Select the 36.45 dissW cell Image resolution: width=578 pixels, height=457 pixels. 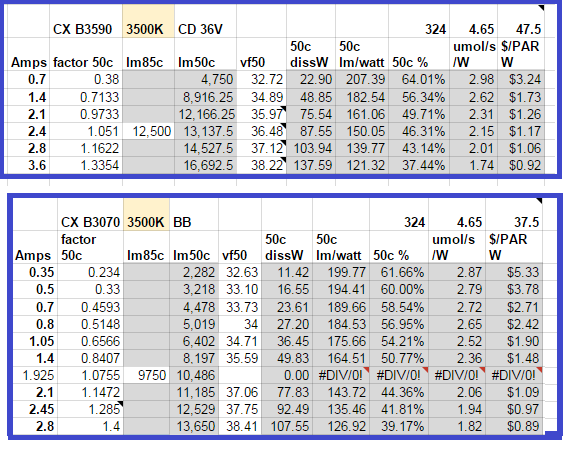point(287,341)
